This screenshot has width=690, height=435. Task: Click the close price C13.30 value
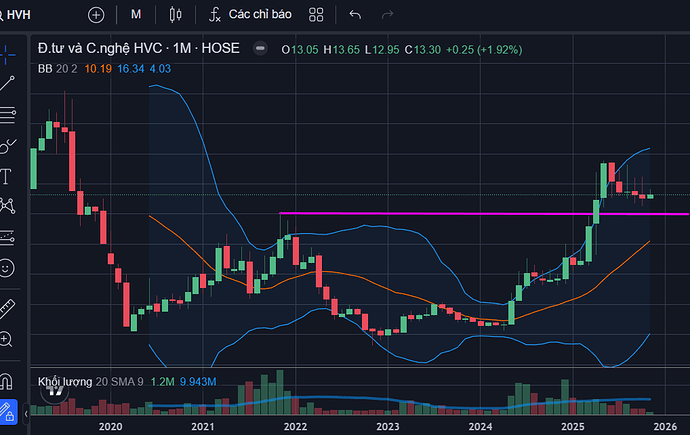(423, 50)
